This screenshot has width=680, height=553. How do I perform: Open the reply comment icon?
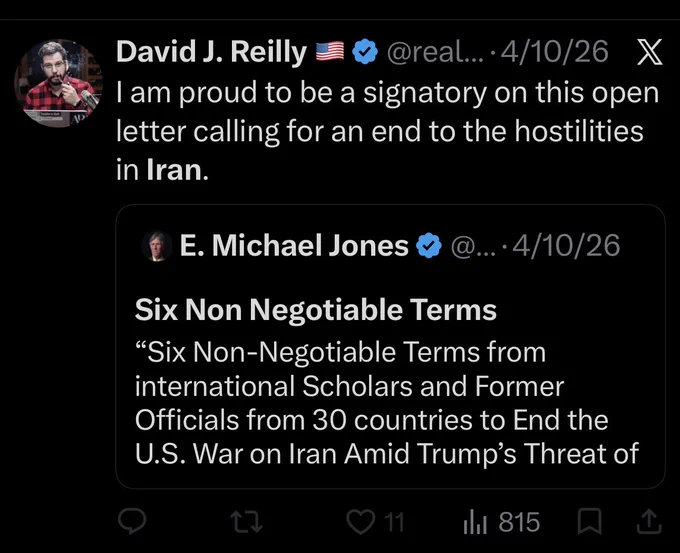pos(132,521)
